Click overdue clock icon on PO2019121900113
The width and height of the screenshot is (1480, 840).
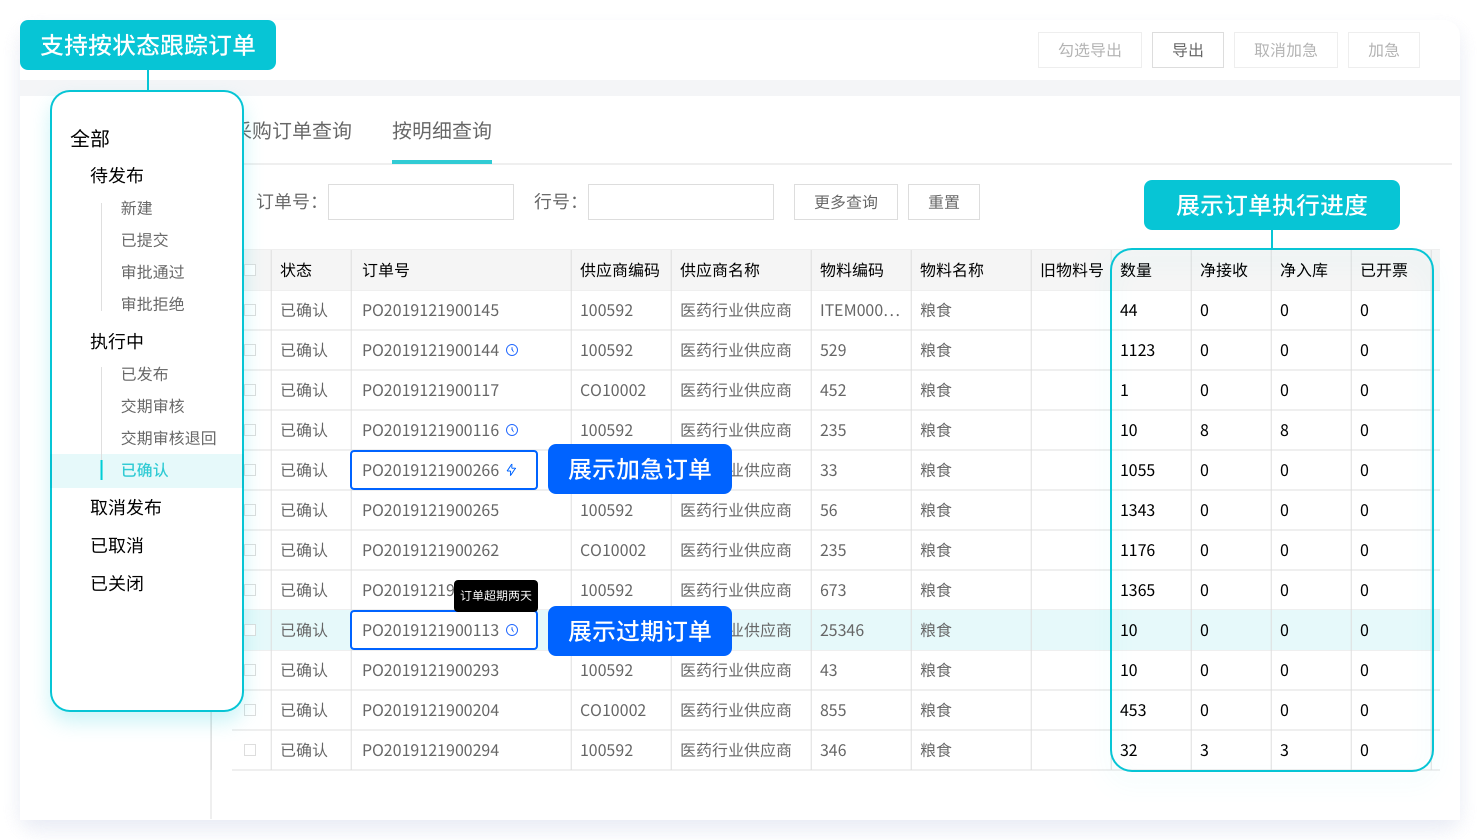[x=512, y=630]
